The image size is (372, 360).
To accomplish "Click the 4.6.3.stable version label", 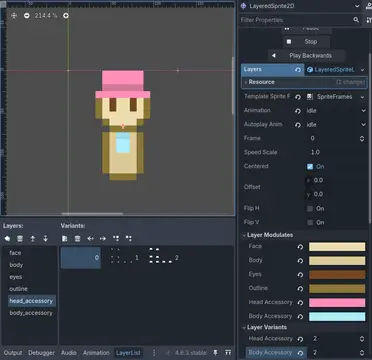I will pyautogui.click(x=191, y=353).
